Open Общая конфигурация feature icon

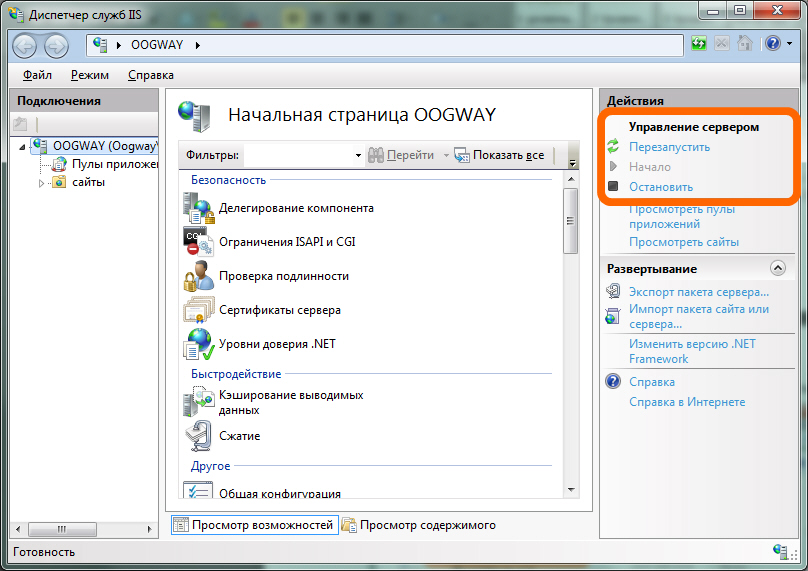(x=198, y=490)
